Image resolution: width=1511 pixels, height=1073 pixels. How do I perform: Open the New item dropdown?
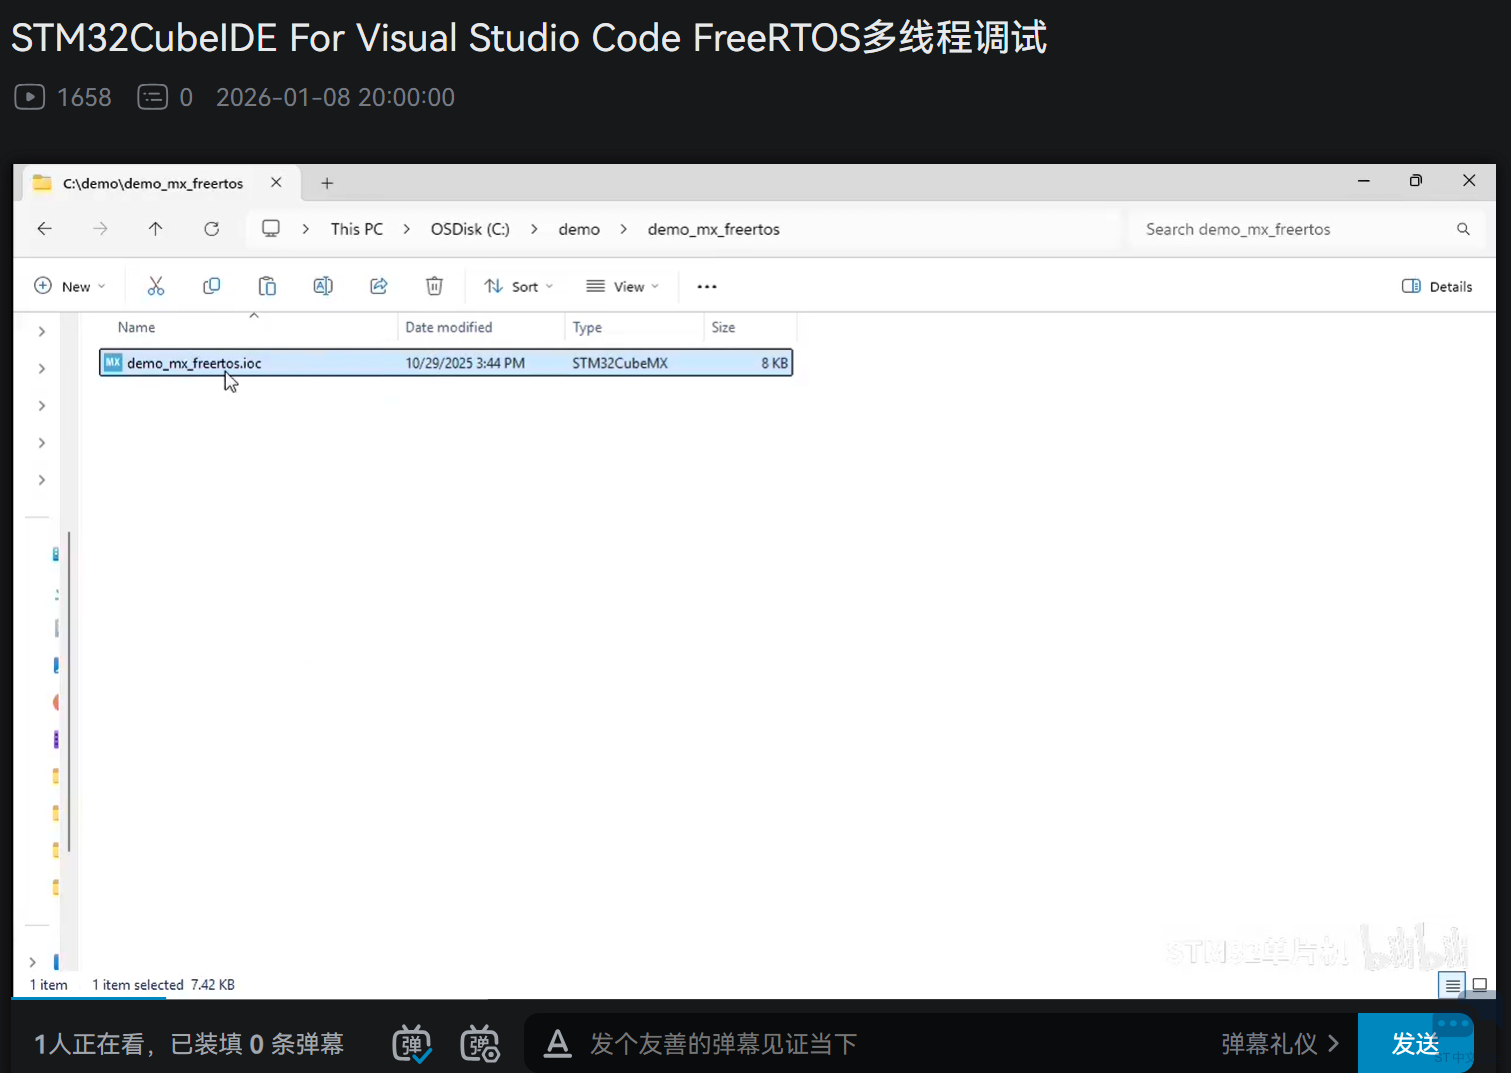pos(69,286)
